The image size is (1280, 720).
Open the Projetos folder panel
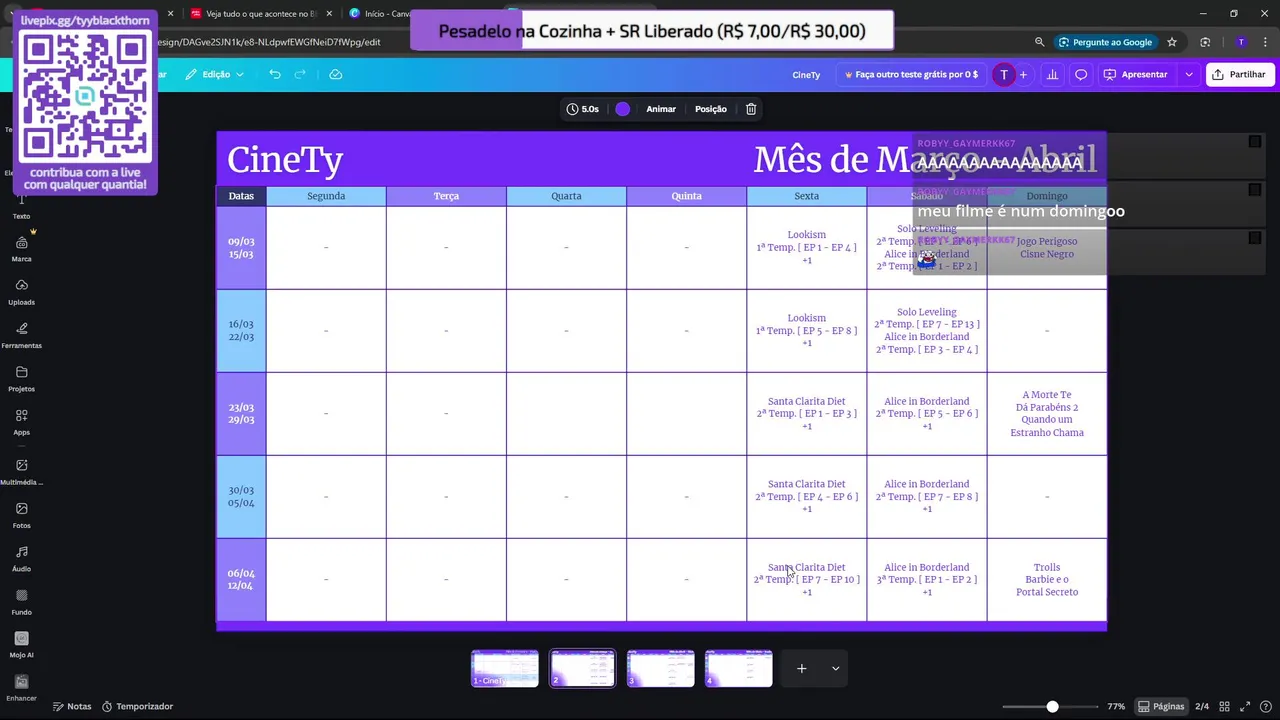(x=21, y=379)
